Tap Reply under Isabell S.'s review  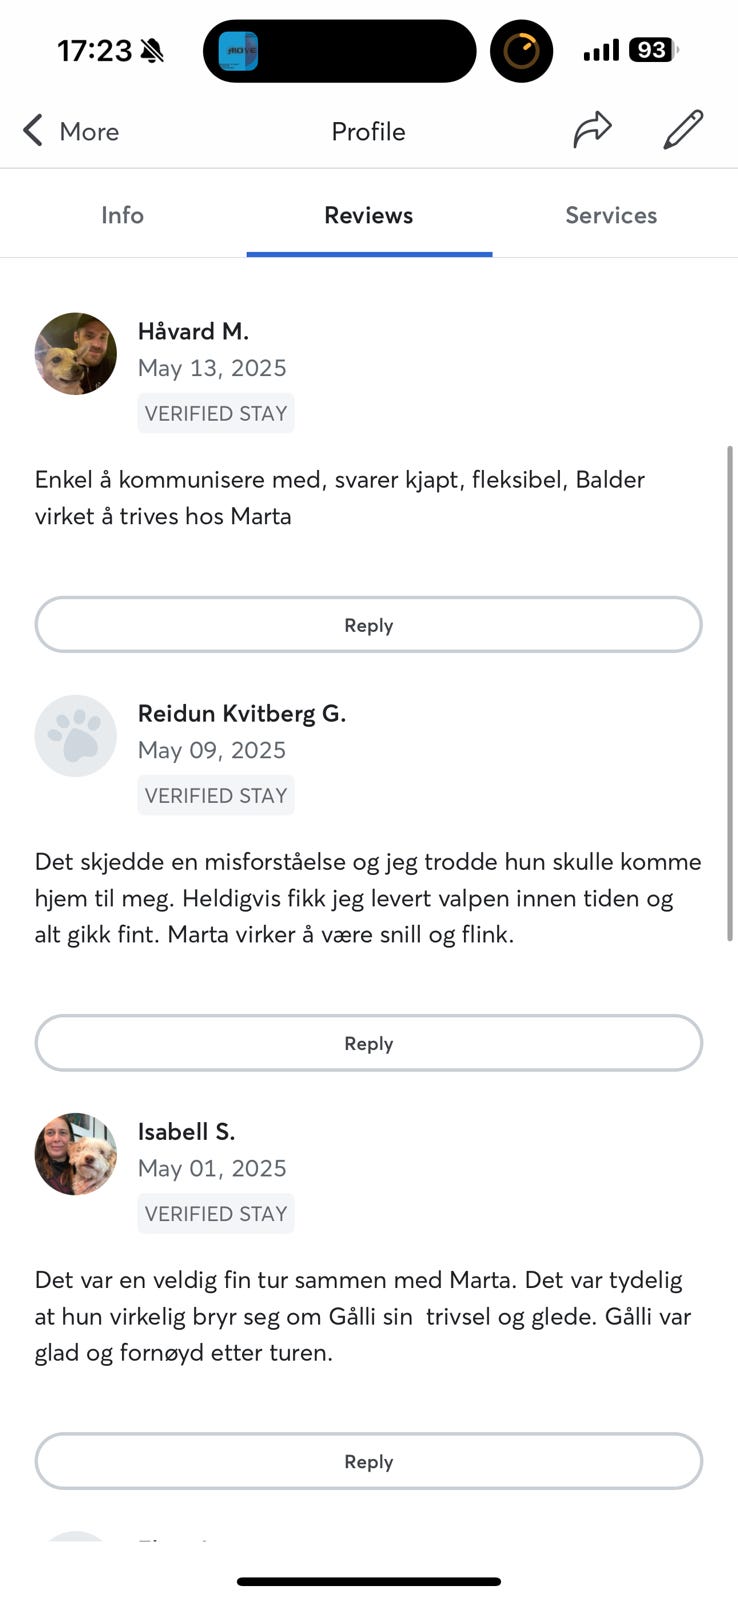point(368,1461)
